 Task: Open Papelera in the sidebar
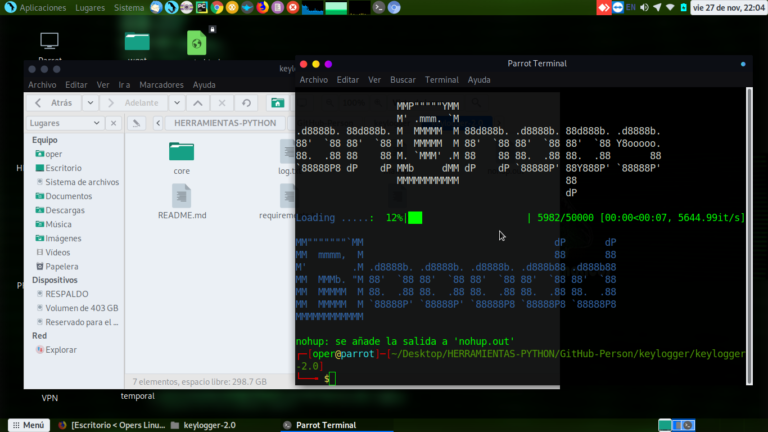62,266
